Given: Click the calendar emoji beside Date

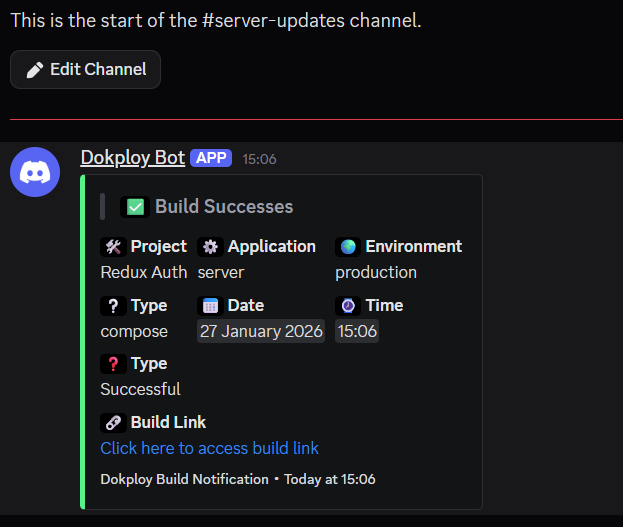Looking at the screenshot, I should (x=210, y=306).
